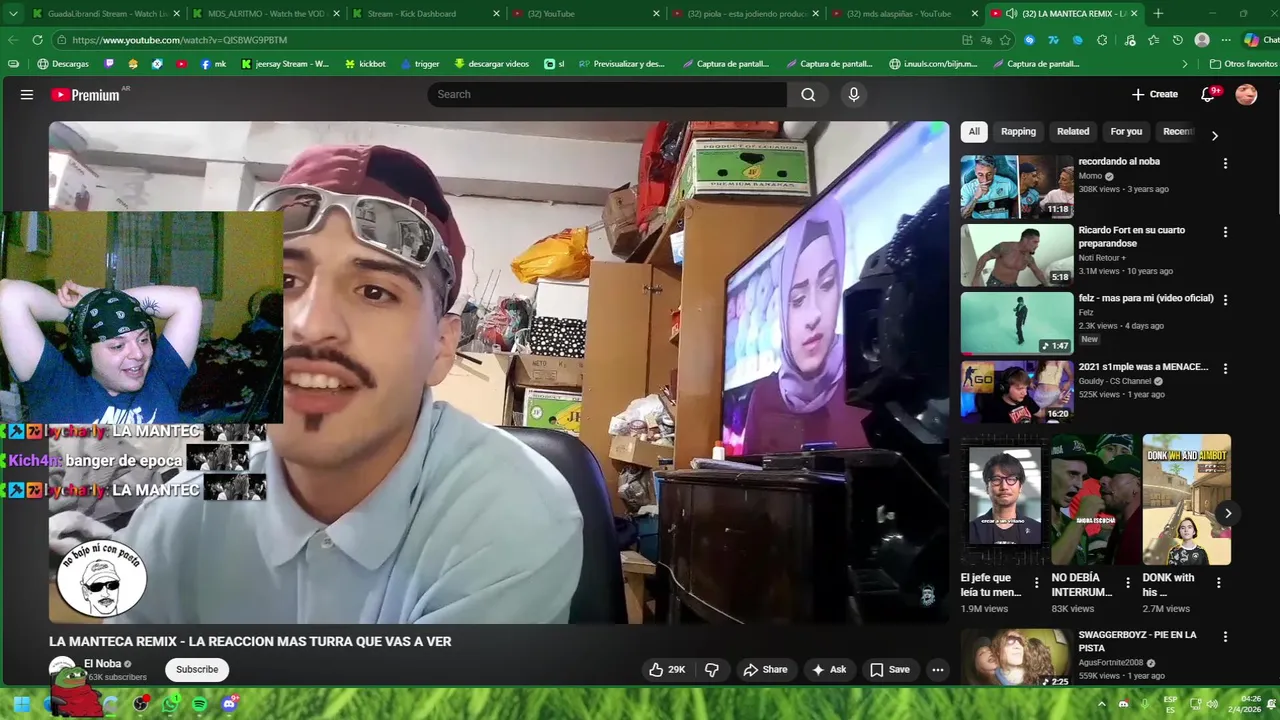Open El Noba channel avatar
Screen dimensions: 1280x720
[x=62, y=669]
